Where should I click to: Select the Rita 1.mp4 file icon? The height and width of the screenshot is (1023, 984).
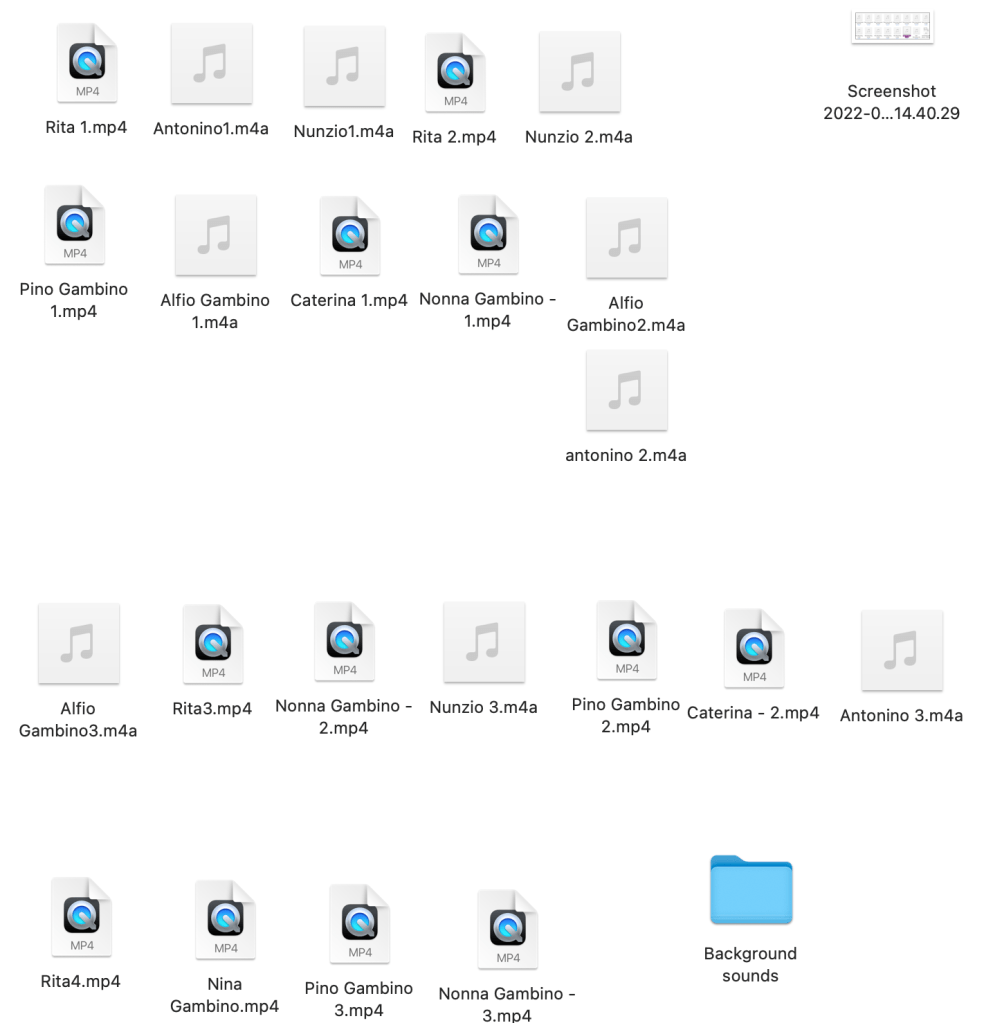pyautogui.click(x=83, y=65)
